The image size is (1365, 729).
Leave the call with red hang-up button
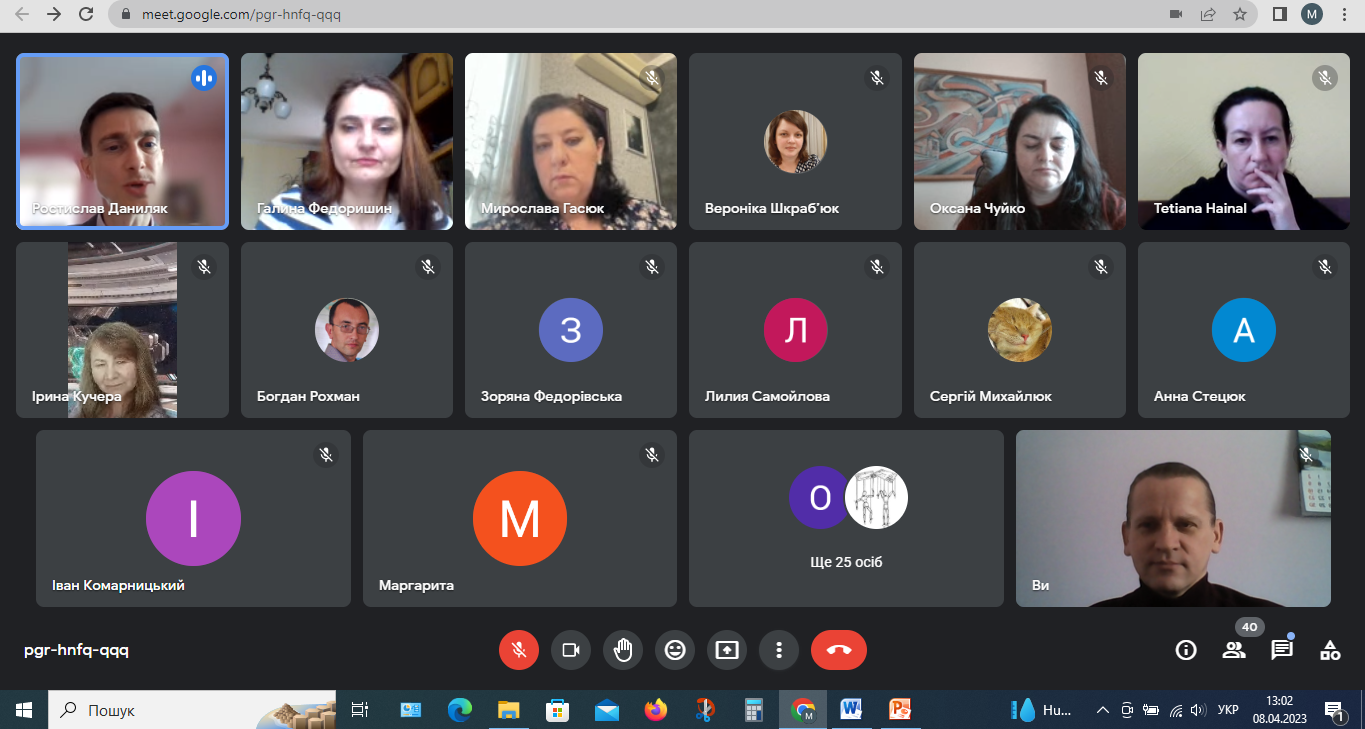tap(838, 650)
